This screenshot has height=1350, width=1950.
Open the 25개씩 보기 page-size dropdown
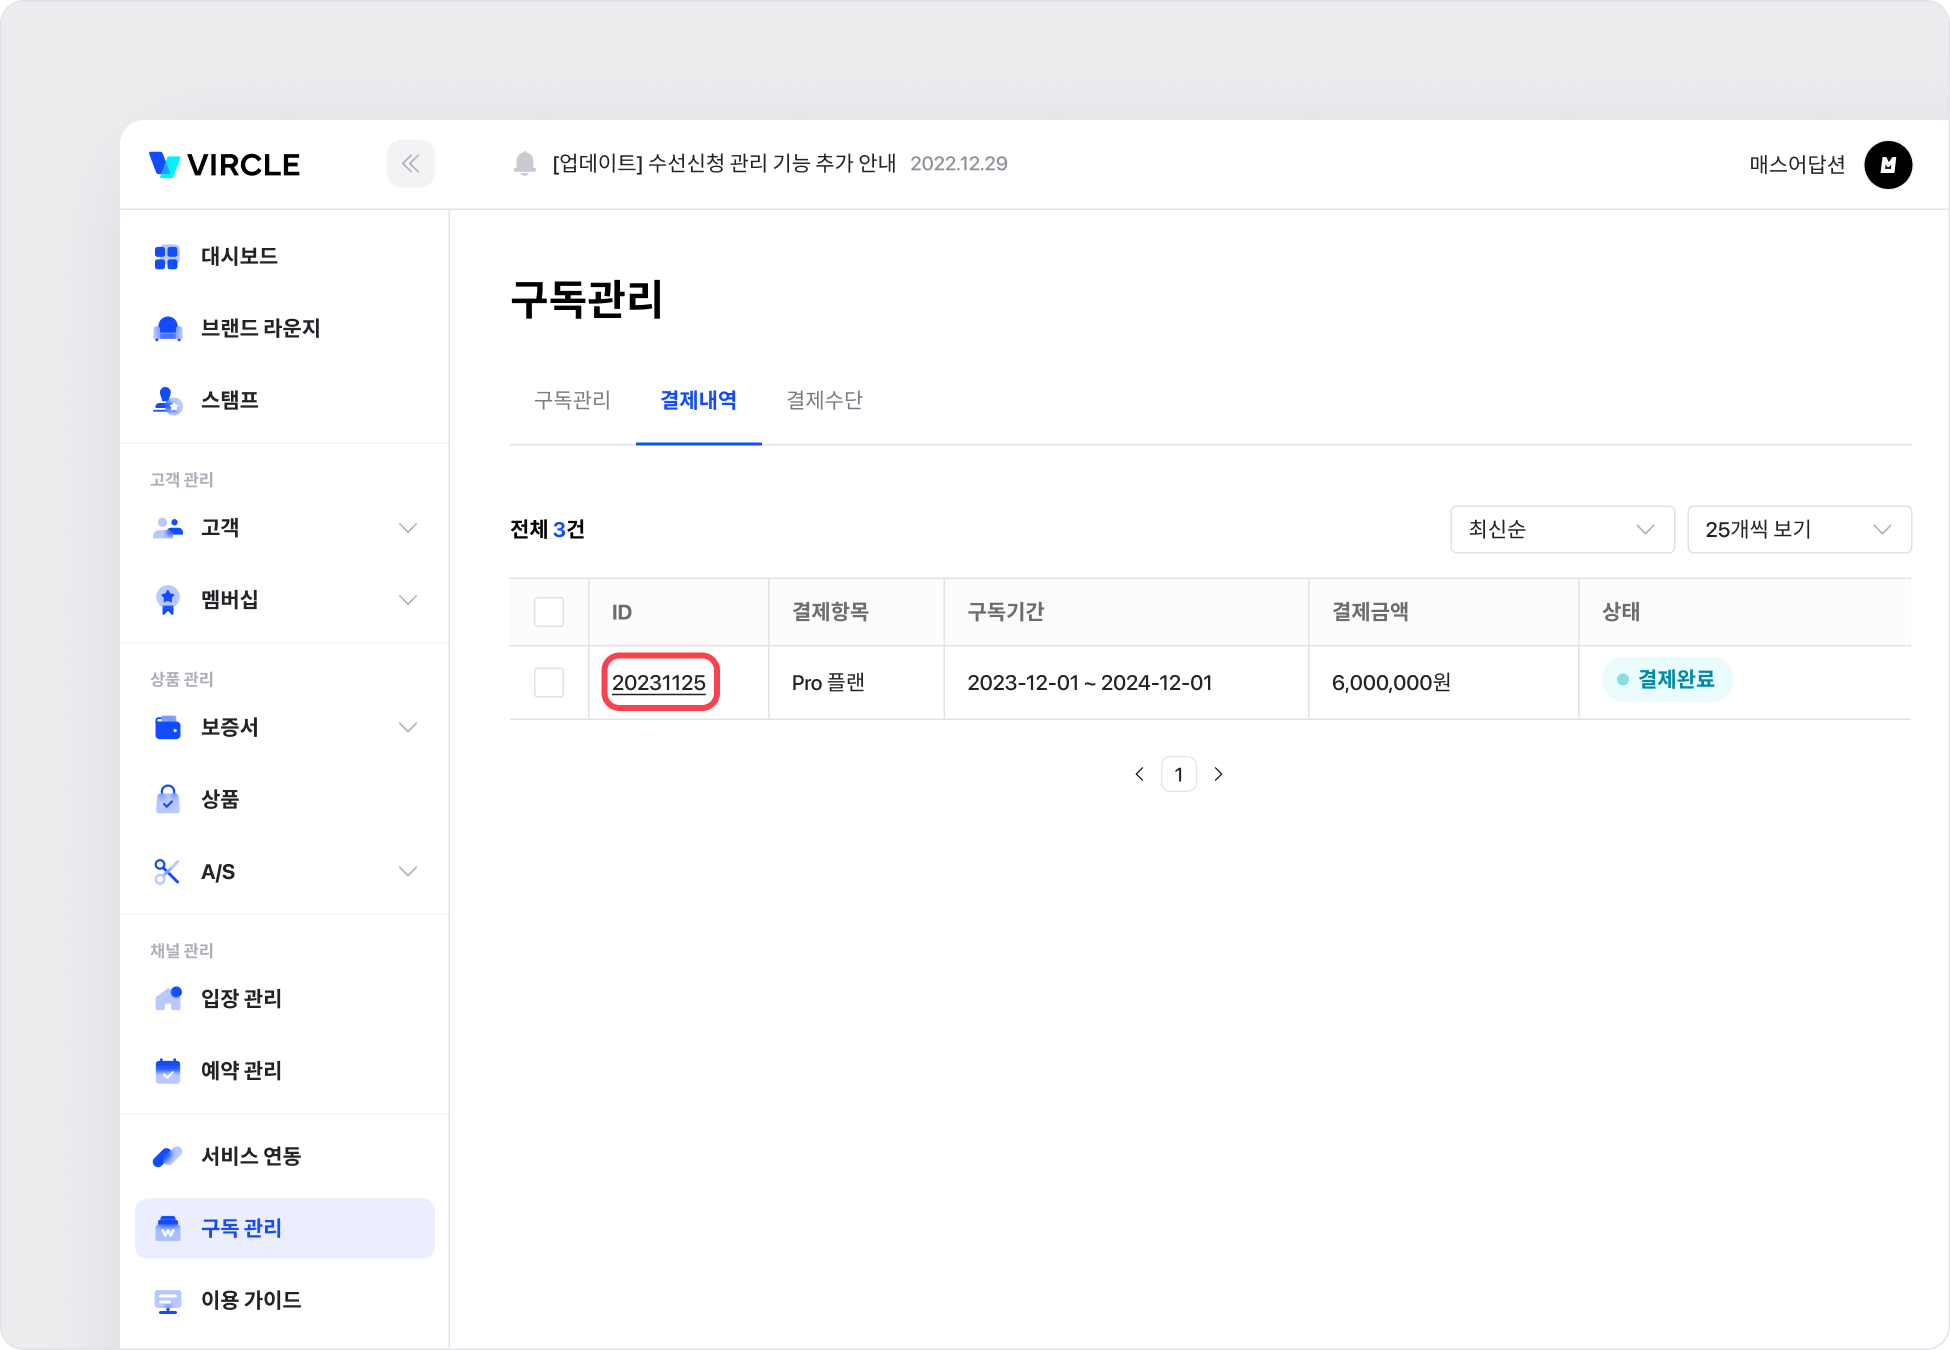click(1798, 529)
